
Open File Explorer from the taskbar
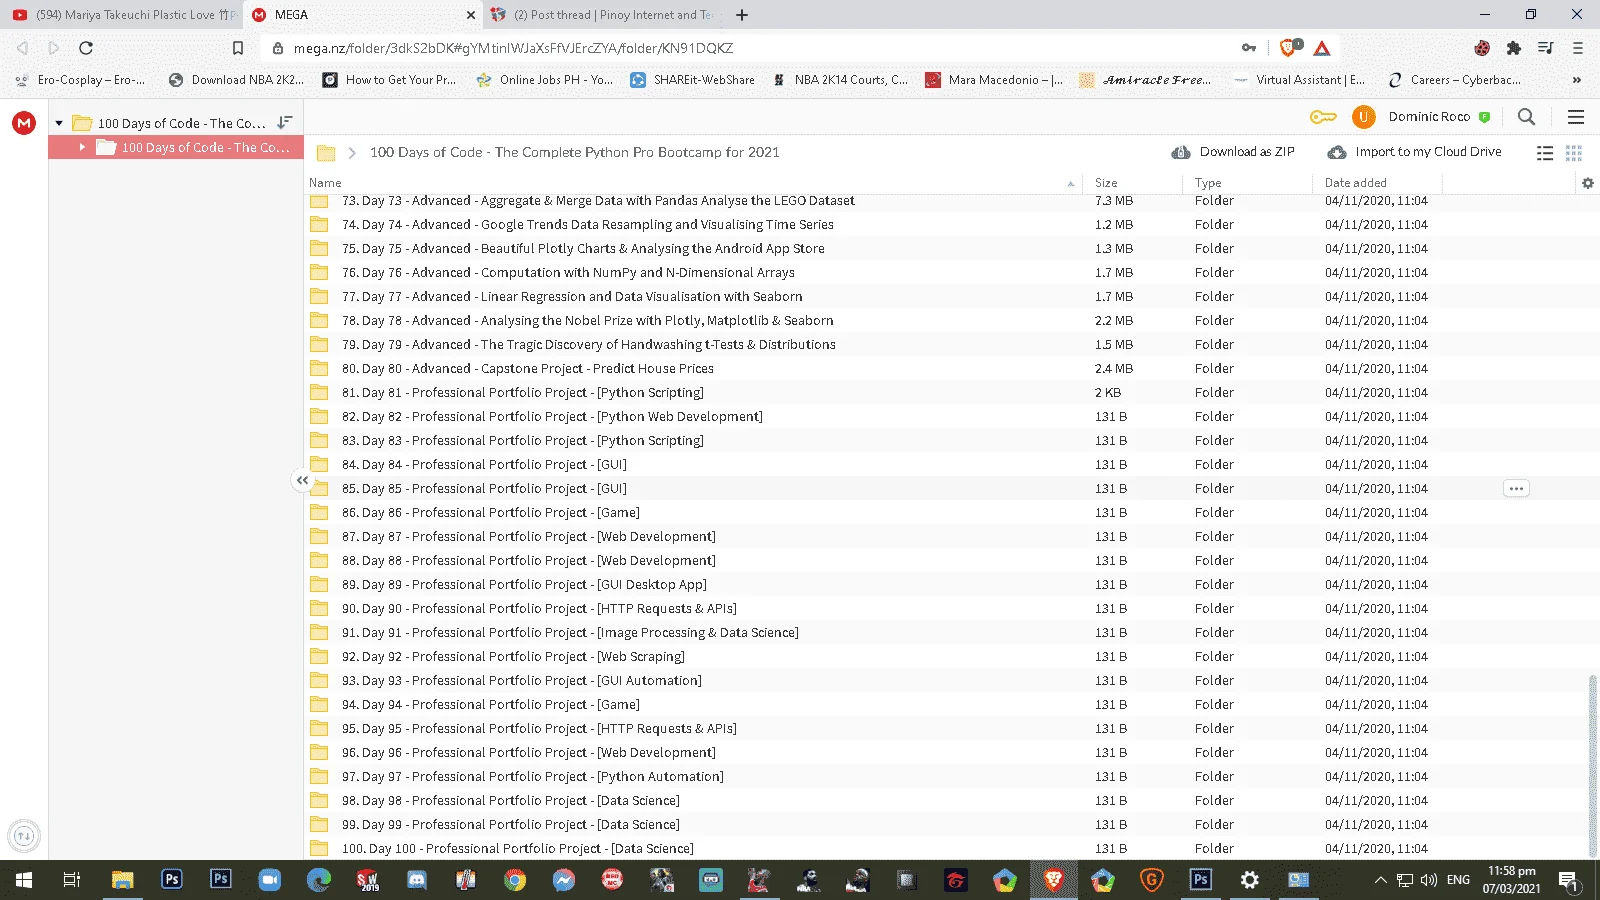click(122, 880)
